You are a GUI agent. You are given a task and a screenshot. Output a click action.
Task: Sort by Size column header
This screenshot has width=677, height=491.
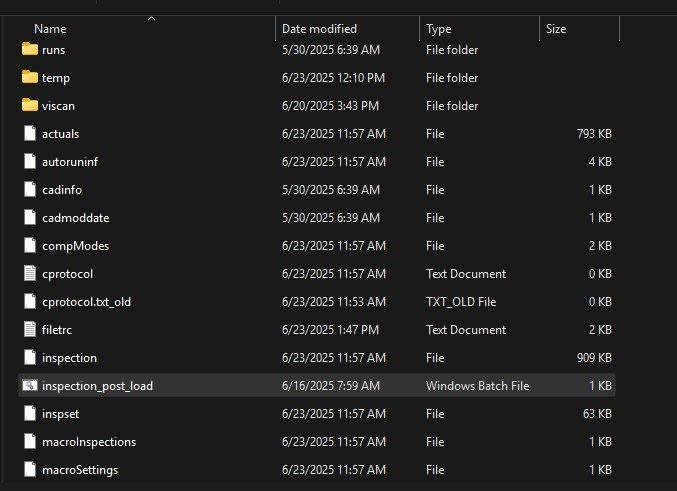click(x=556, y=29)
